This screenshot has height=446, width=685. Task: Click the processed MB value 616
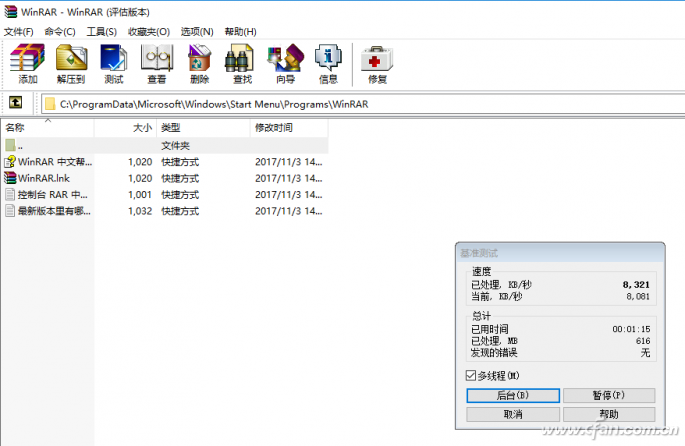pyautogui.click(x=643, y=341)
